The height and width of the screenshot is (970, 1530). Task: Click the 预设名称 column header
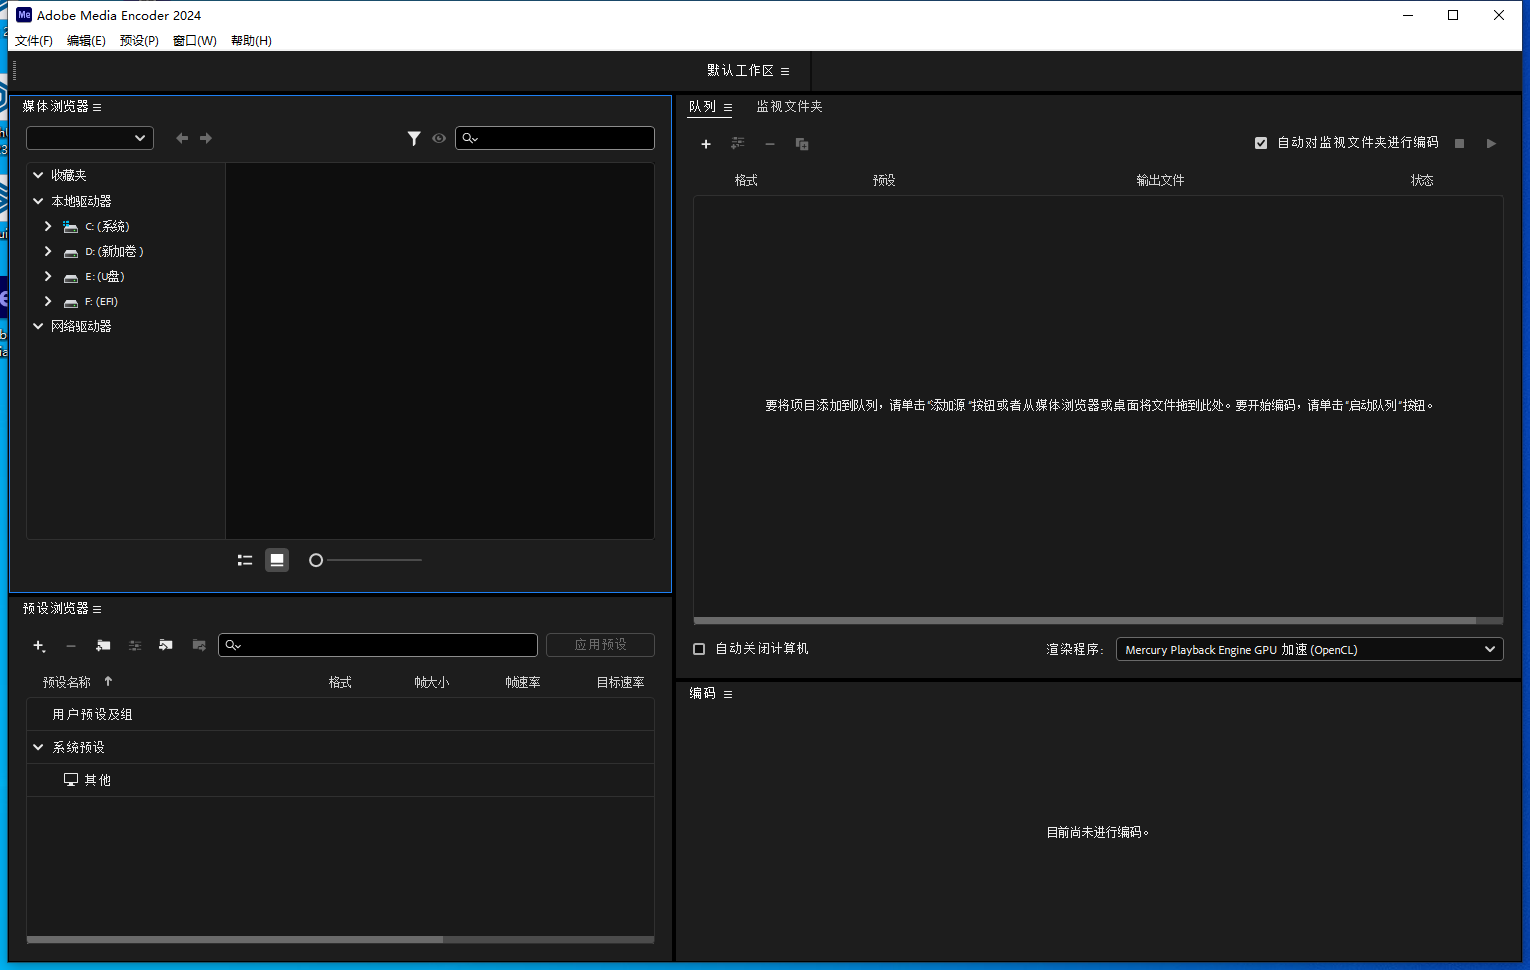click(67, 682)
